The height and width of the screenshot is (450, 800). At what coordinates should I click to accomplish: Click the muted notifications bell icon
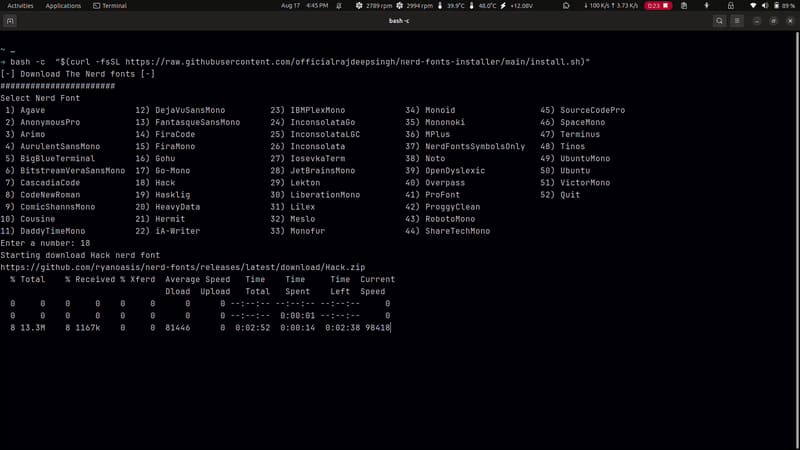point(339,6)
